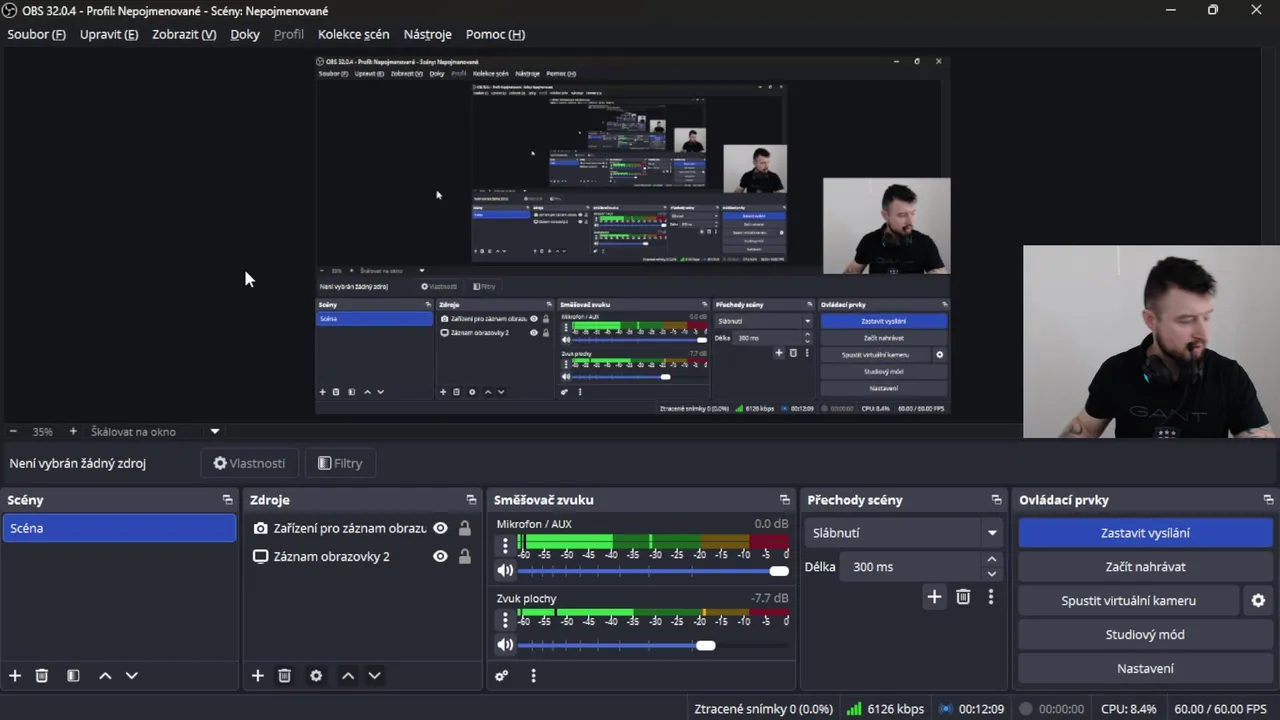Move source down arrow in Zdroje panel
The image size is (1280, 720).
[x=374, y=676]
